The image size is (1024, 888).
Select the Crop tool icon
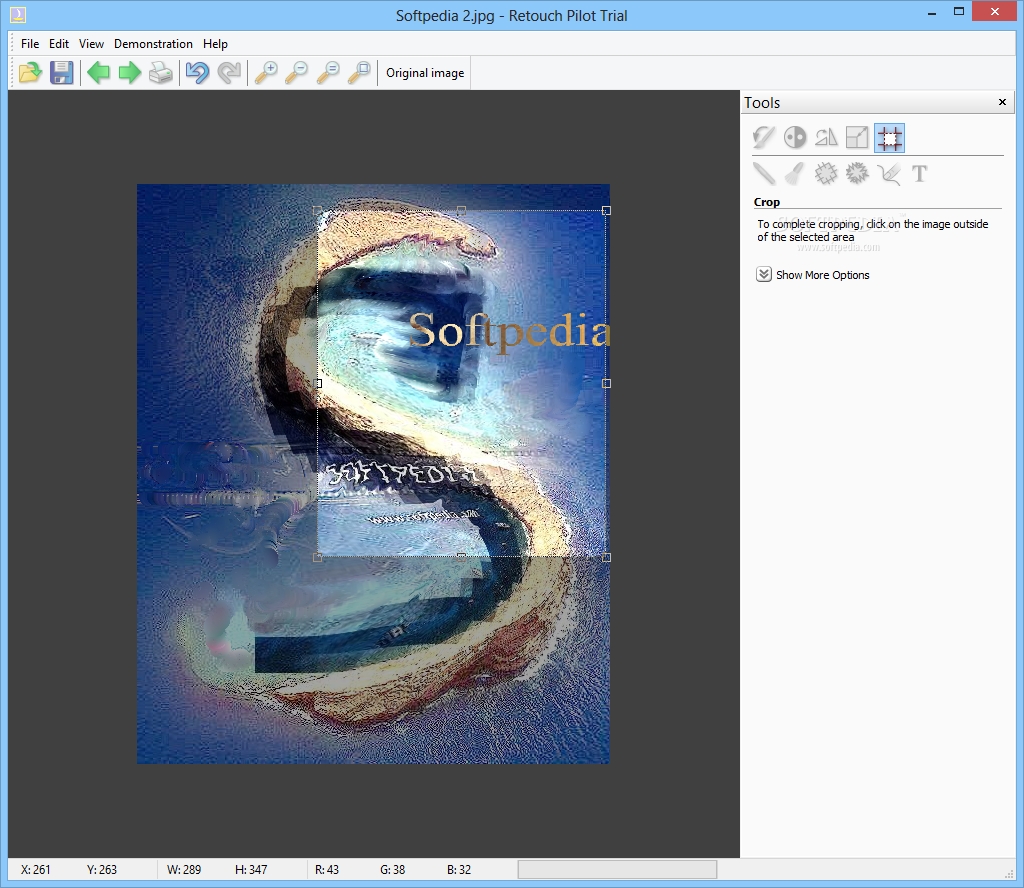tap(889, 138)
